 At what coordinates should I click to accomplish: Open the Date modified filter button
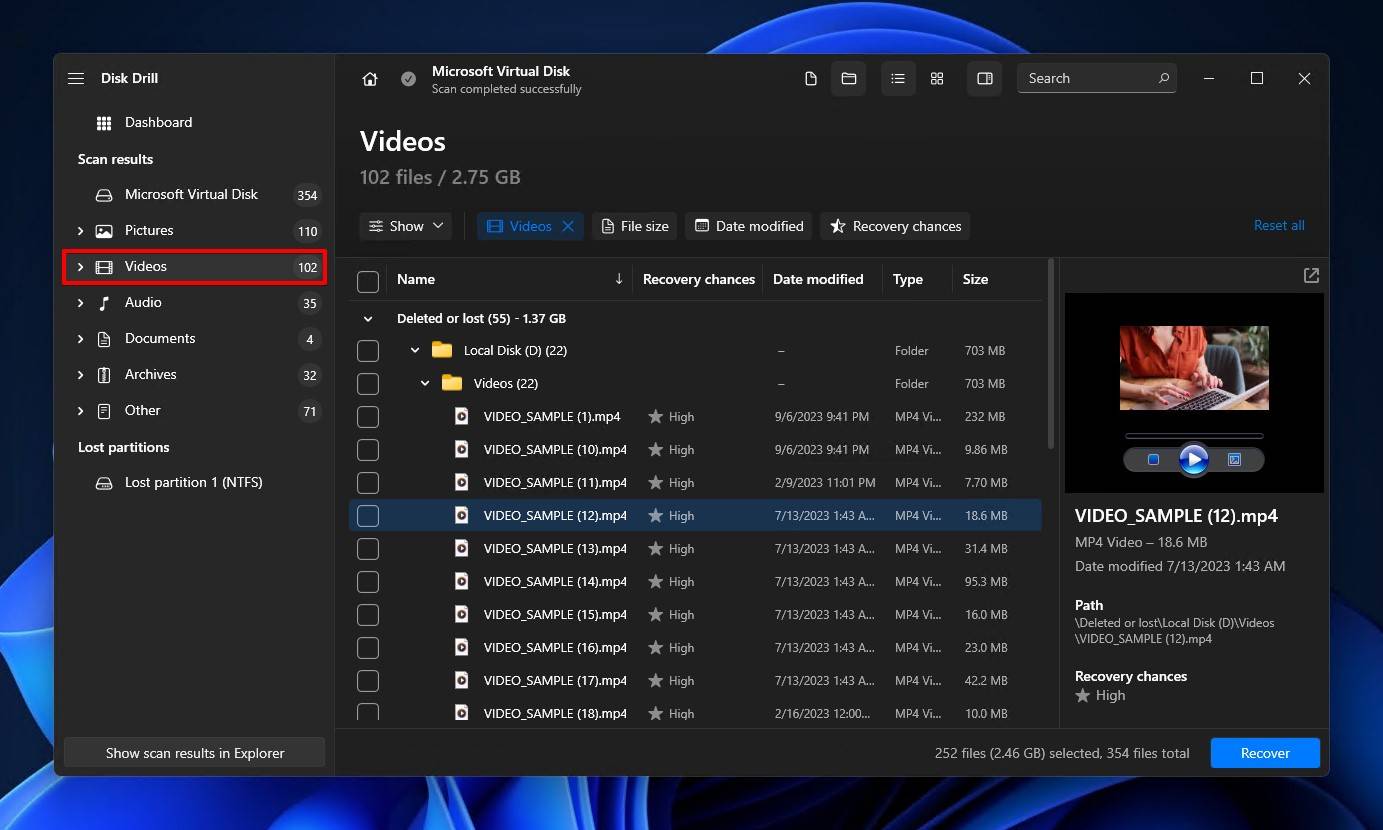click(x=749, y=226)
